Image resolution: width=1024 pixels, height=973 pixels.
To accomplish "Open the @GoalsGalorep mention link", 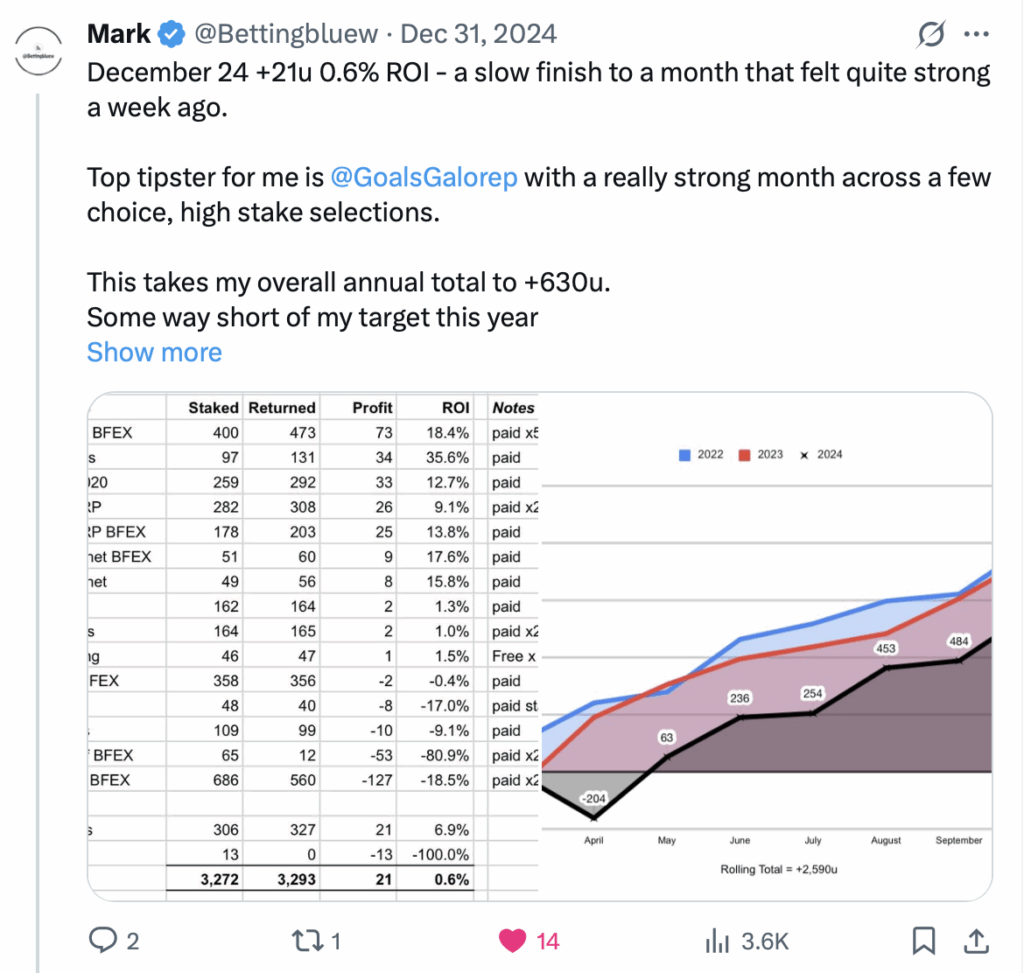I will pos(424,177).
